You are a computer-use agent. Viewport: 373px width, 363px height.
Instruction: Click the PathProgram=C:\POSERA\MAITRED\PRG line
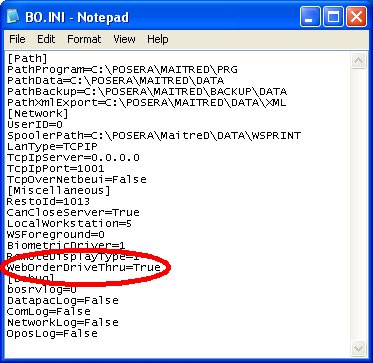pos(122,70)
